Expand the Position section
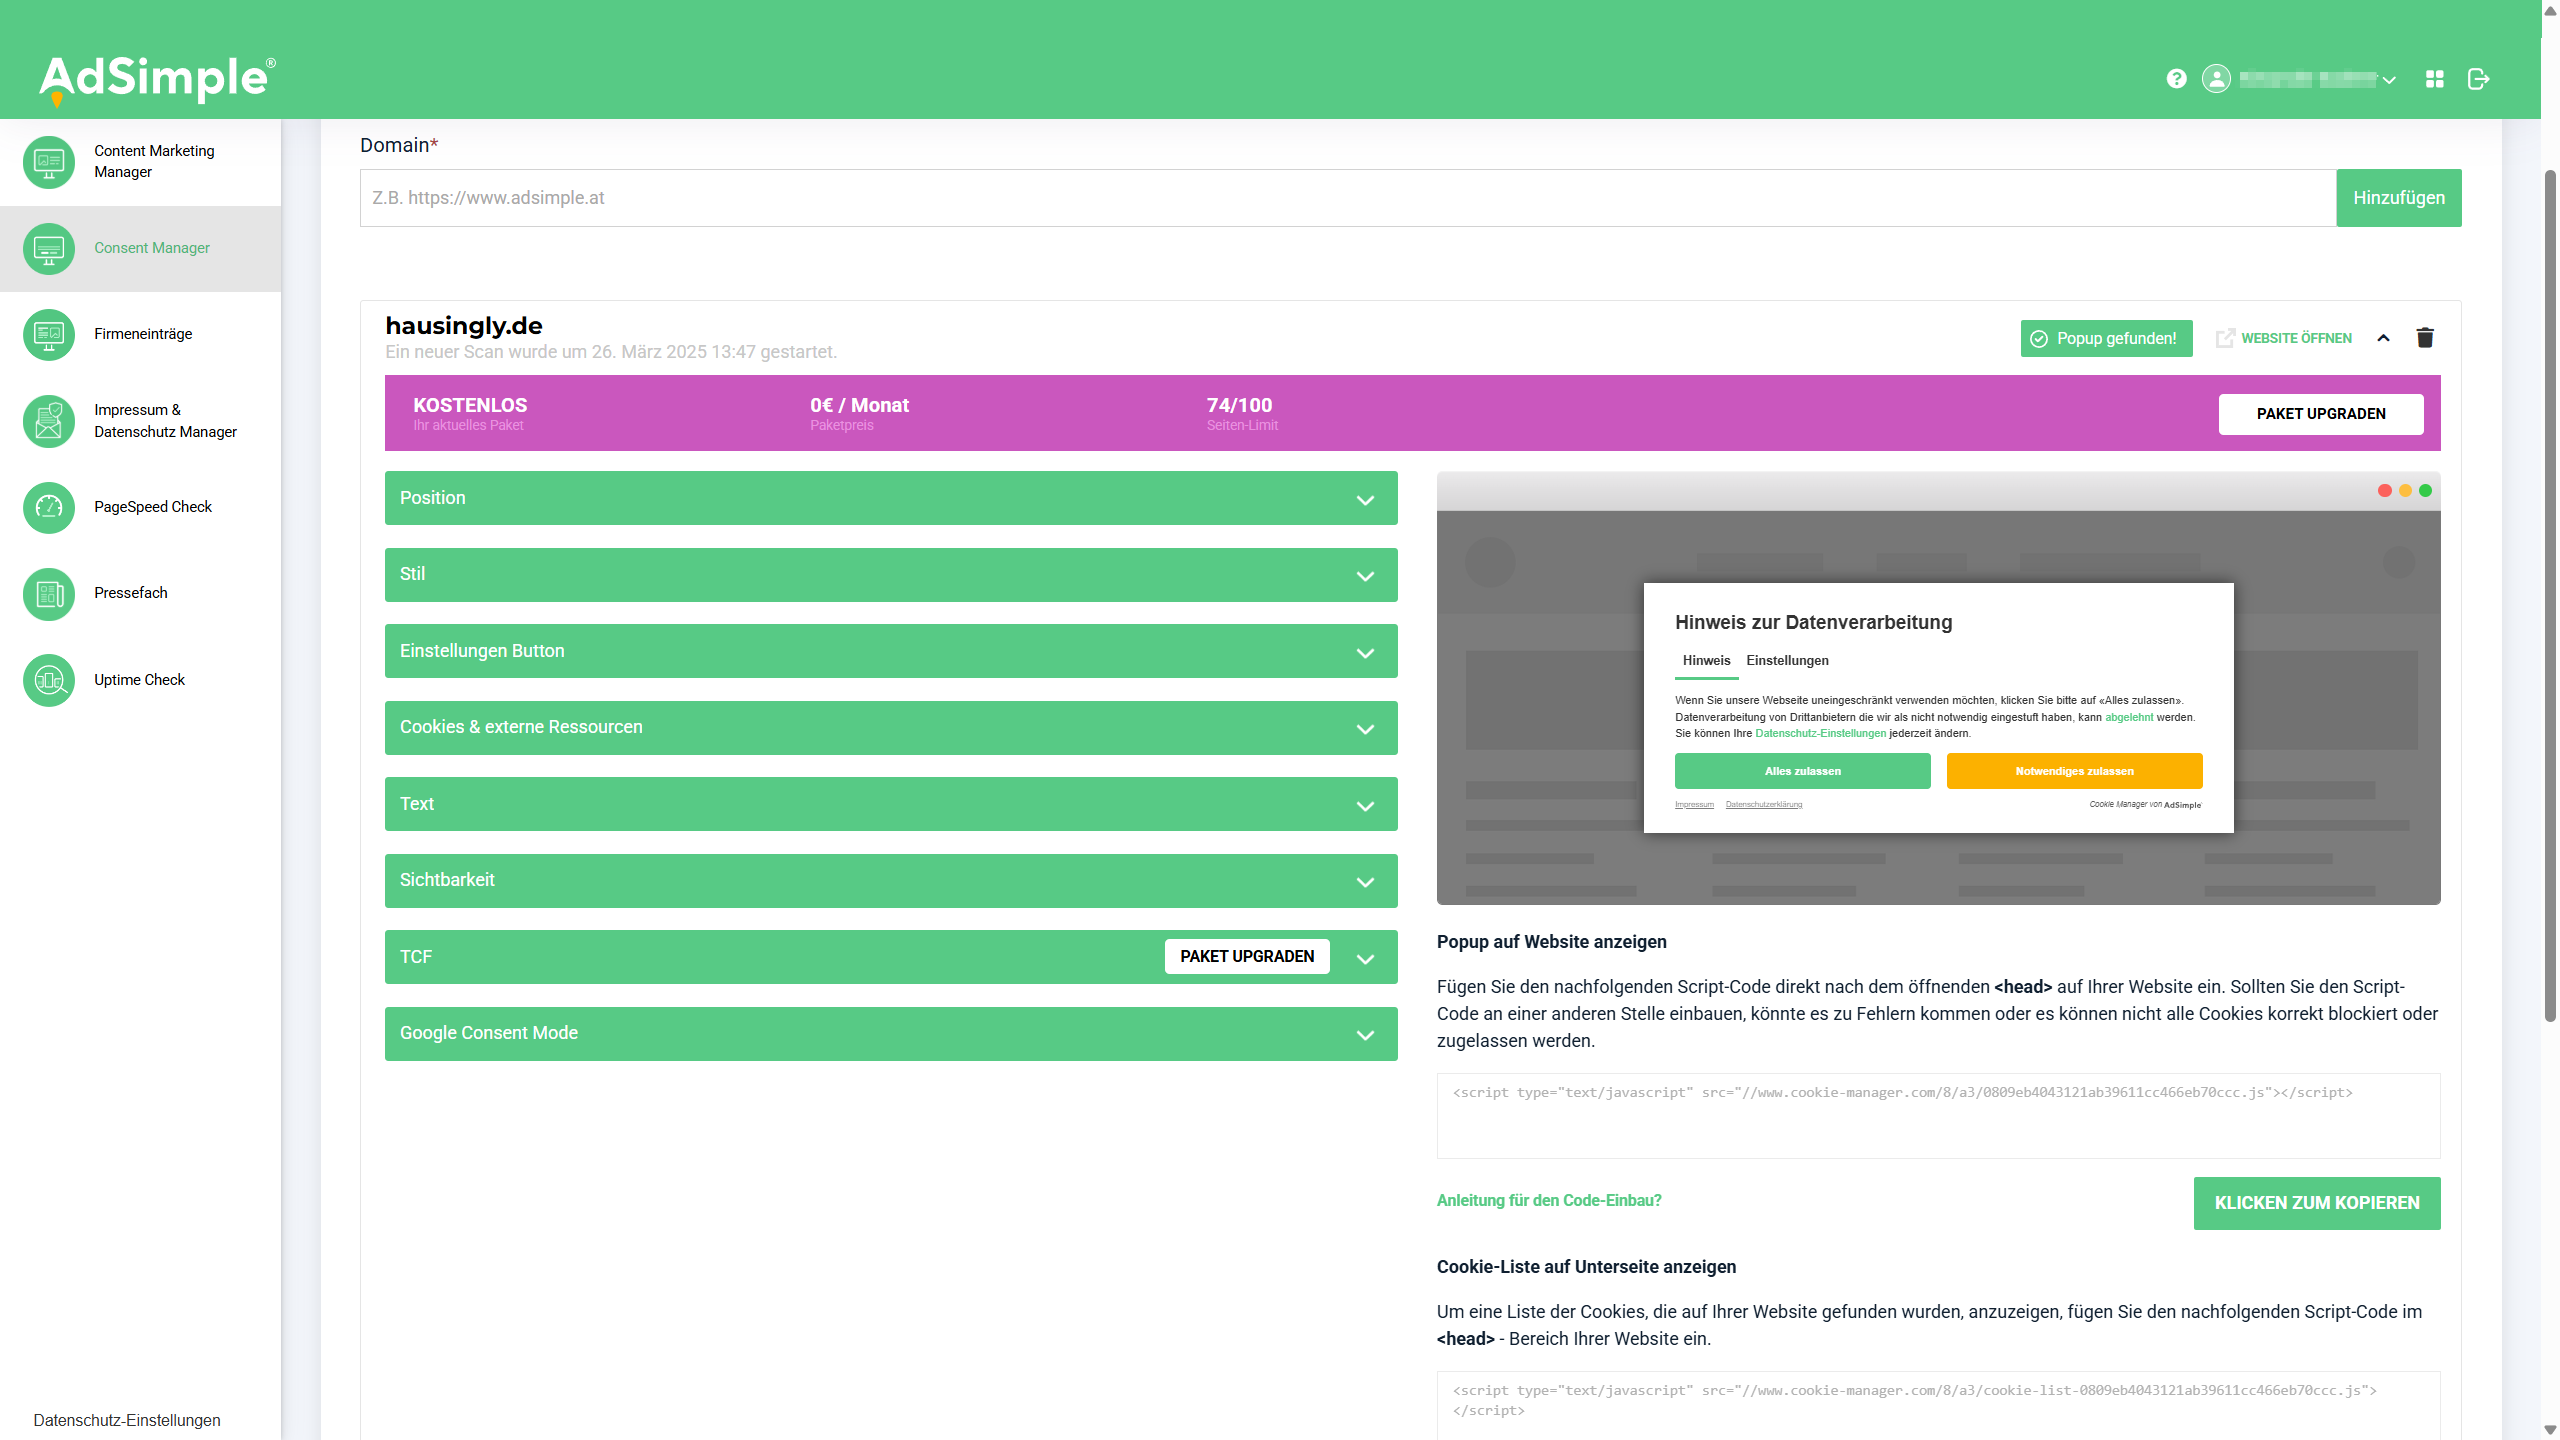The image size is (2560, 1440). coord(890,498)
